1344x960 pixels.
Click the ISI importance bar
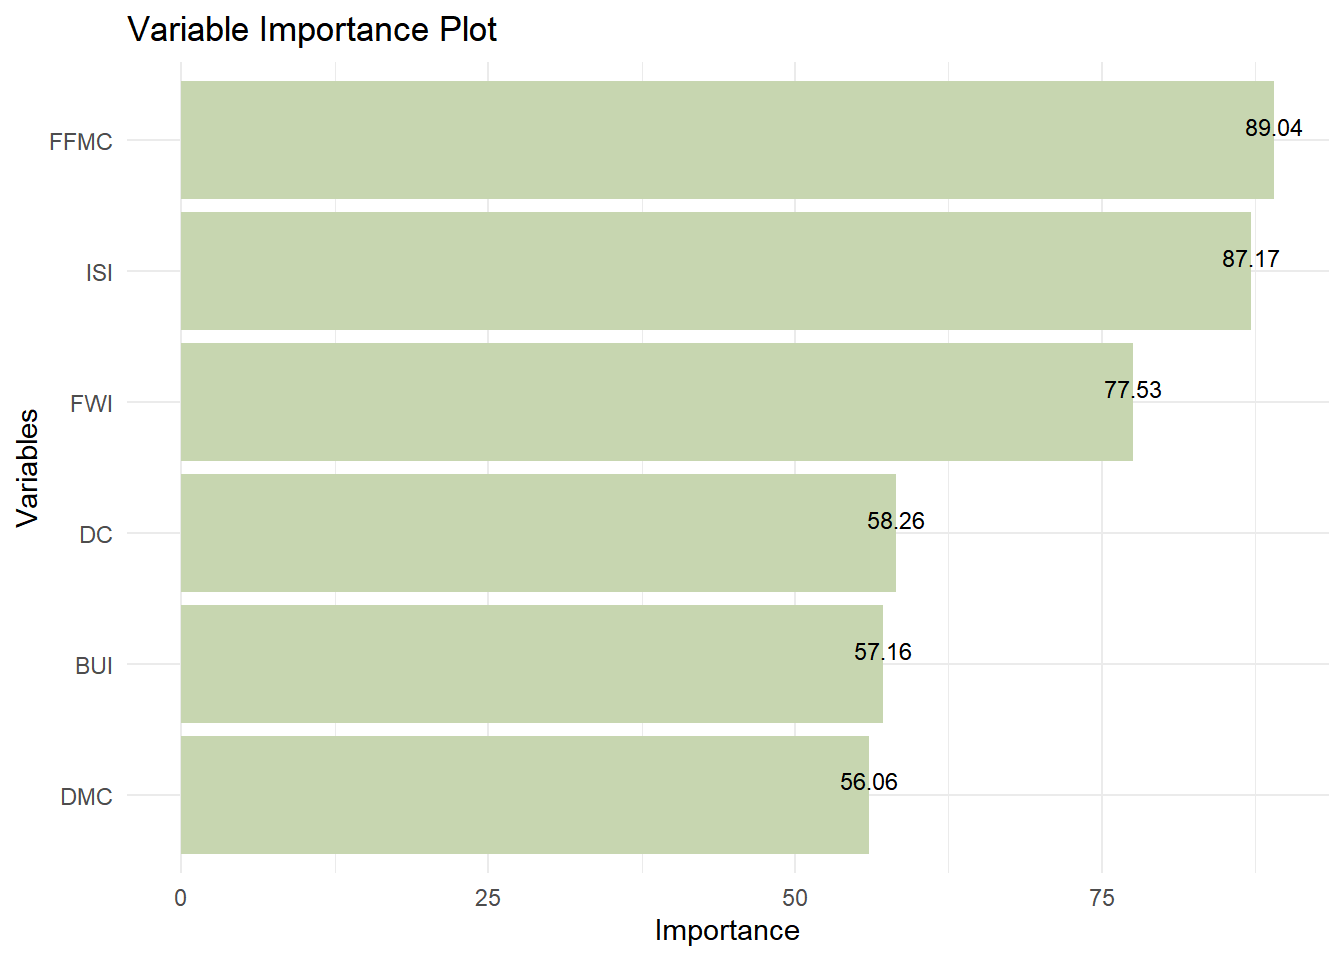700,271
